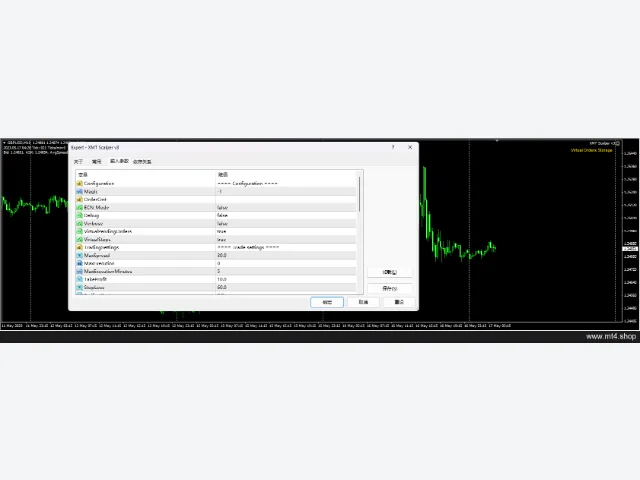Viewport: 640px width, 480px height.
Task: Click the icon beside VirtualStops
Action: (x=80, y=240)
